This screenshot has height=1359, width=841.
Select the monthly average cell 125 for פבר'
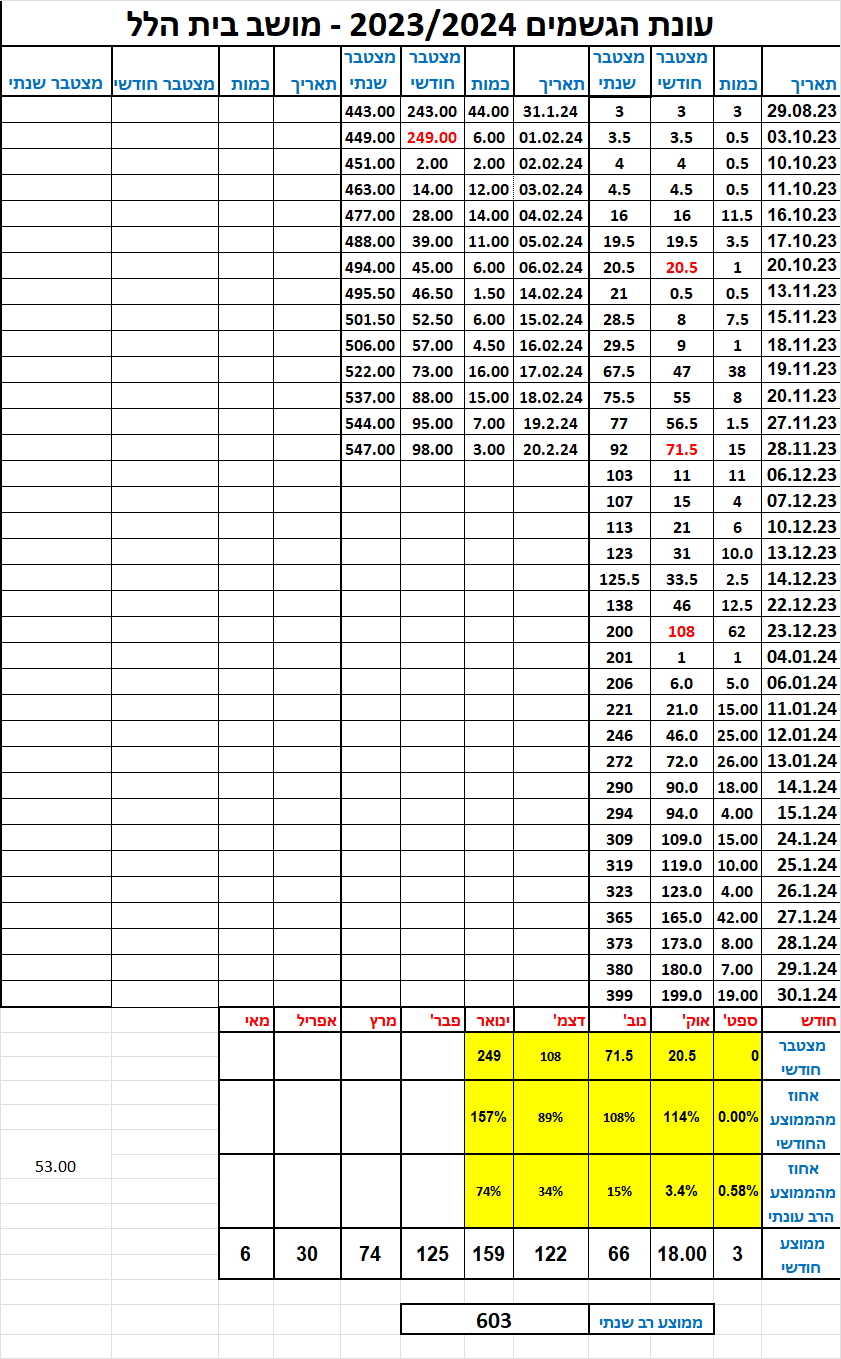[x=432, y=1254]
